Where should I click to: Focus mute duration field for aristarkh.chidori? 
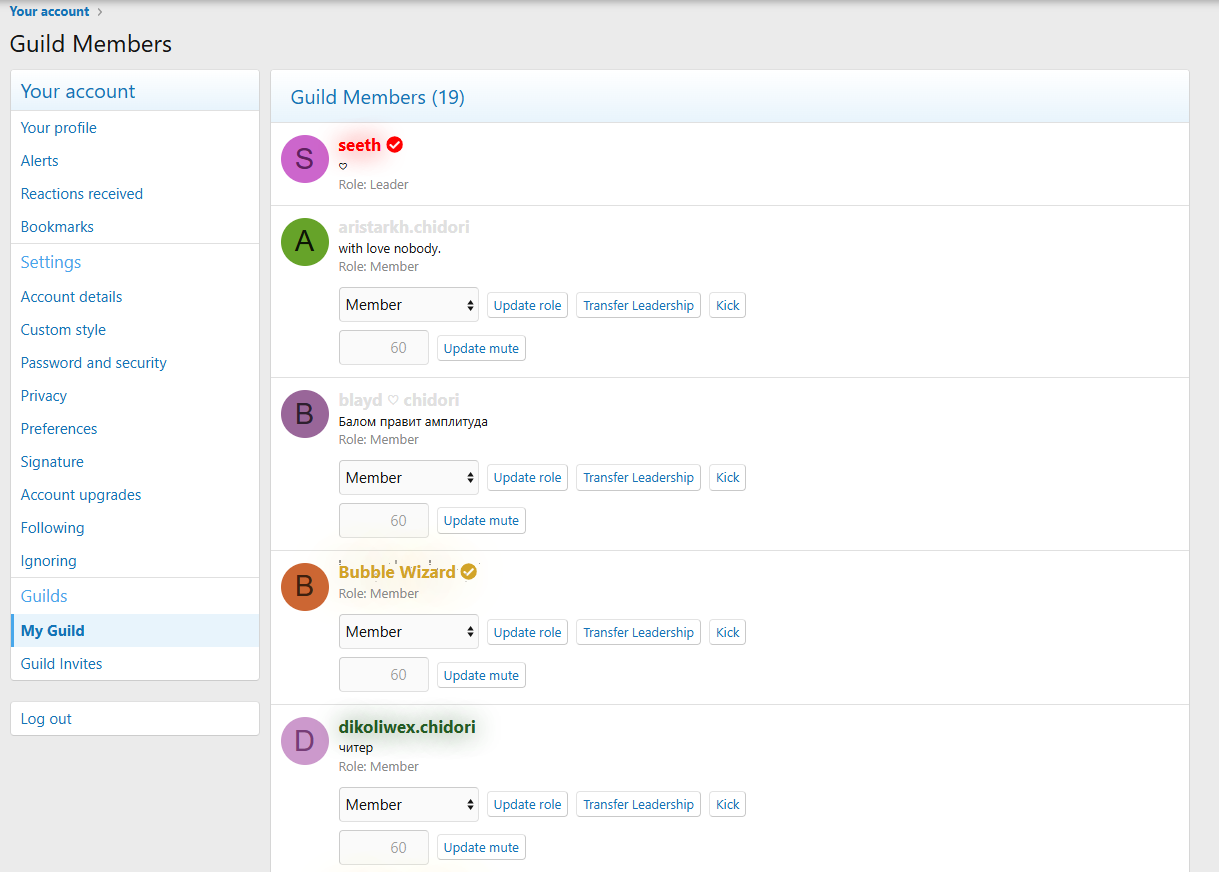point(384,348)
